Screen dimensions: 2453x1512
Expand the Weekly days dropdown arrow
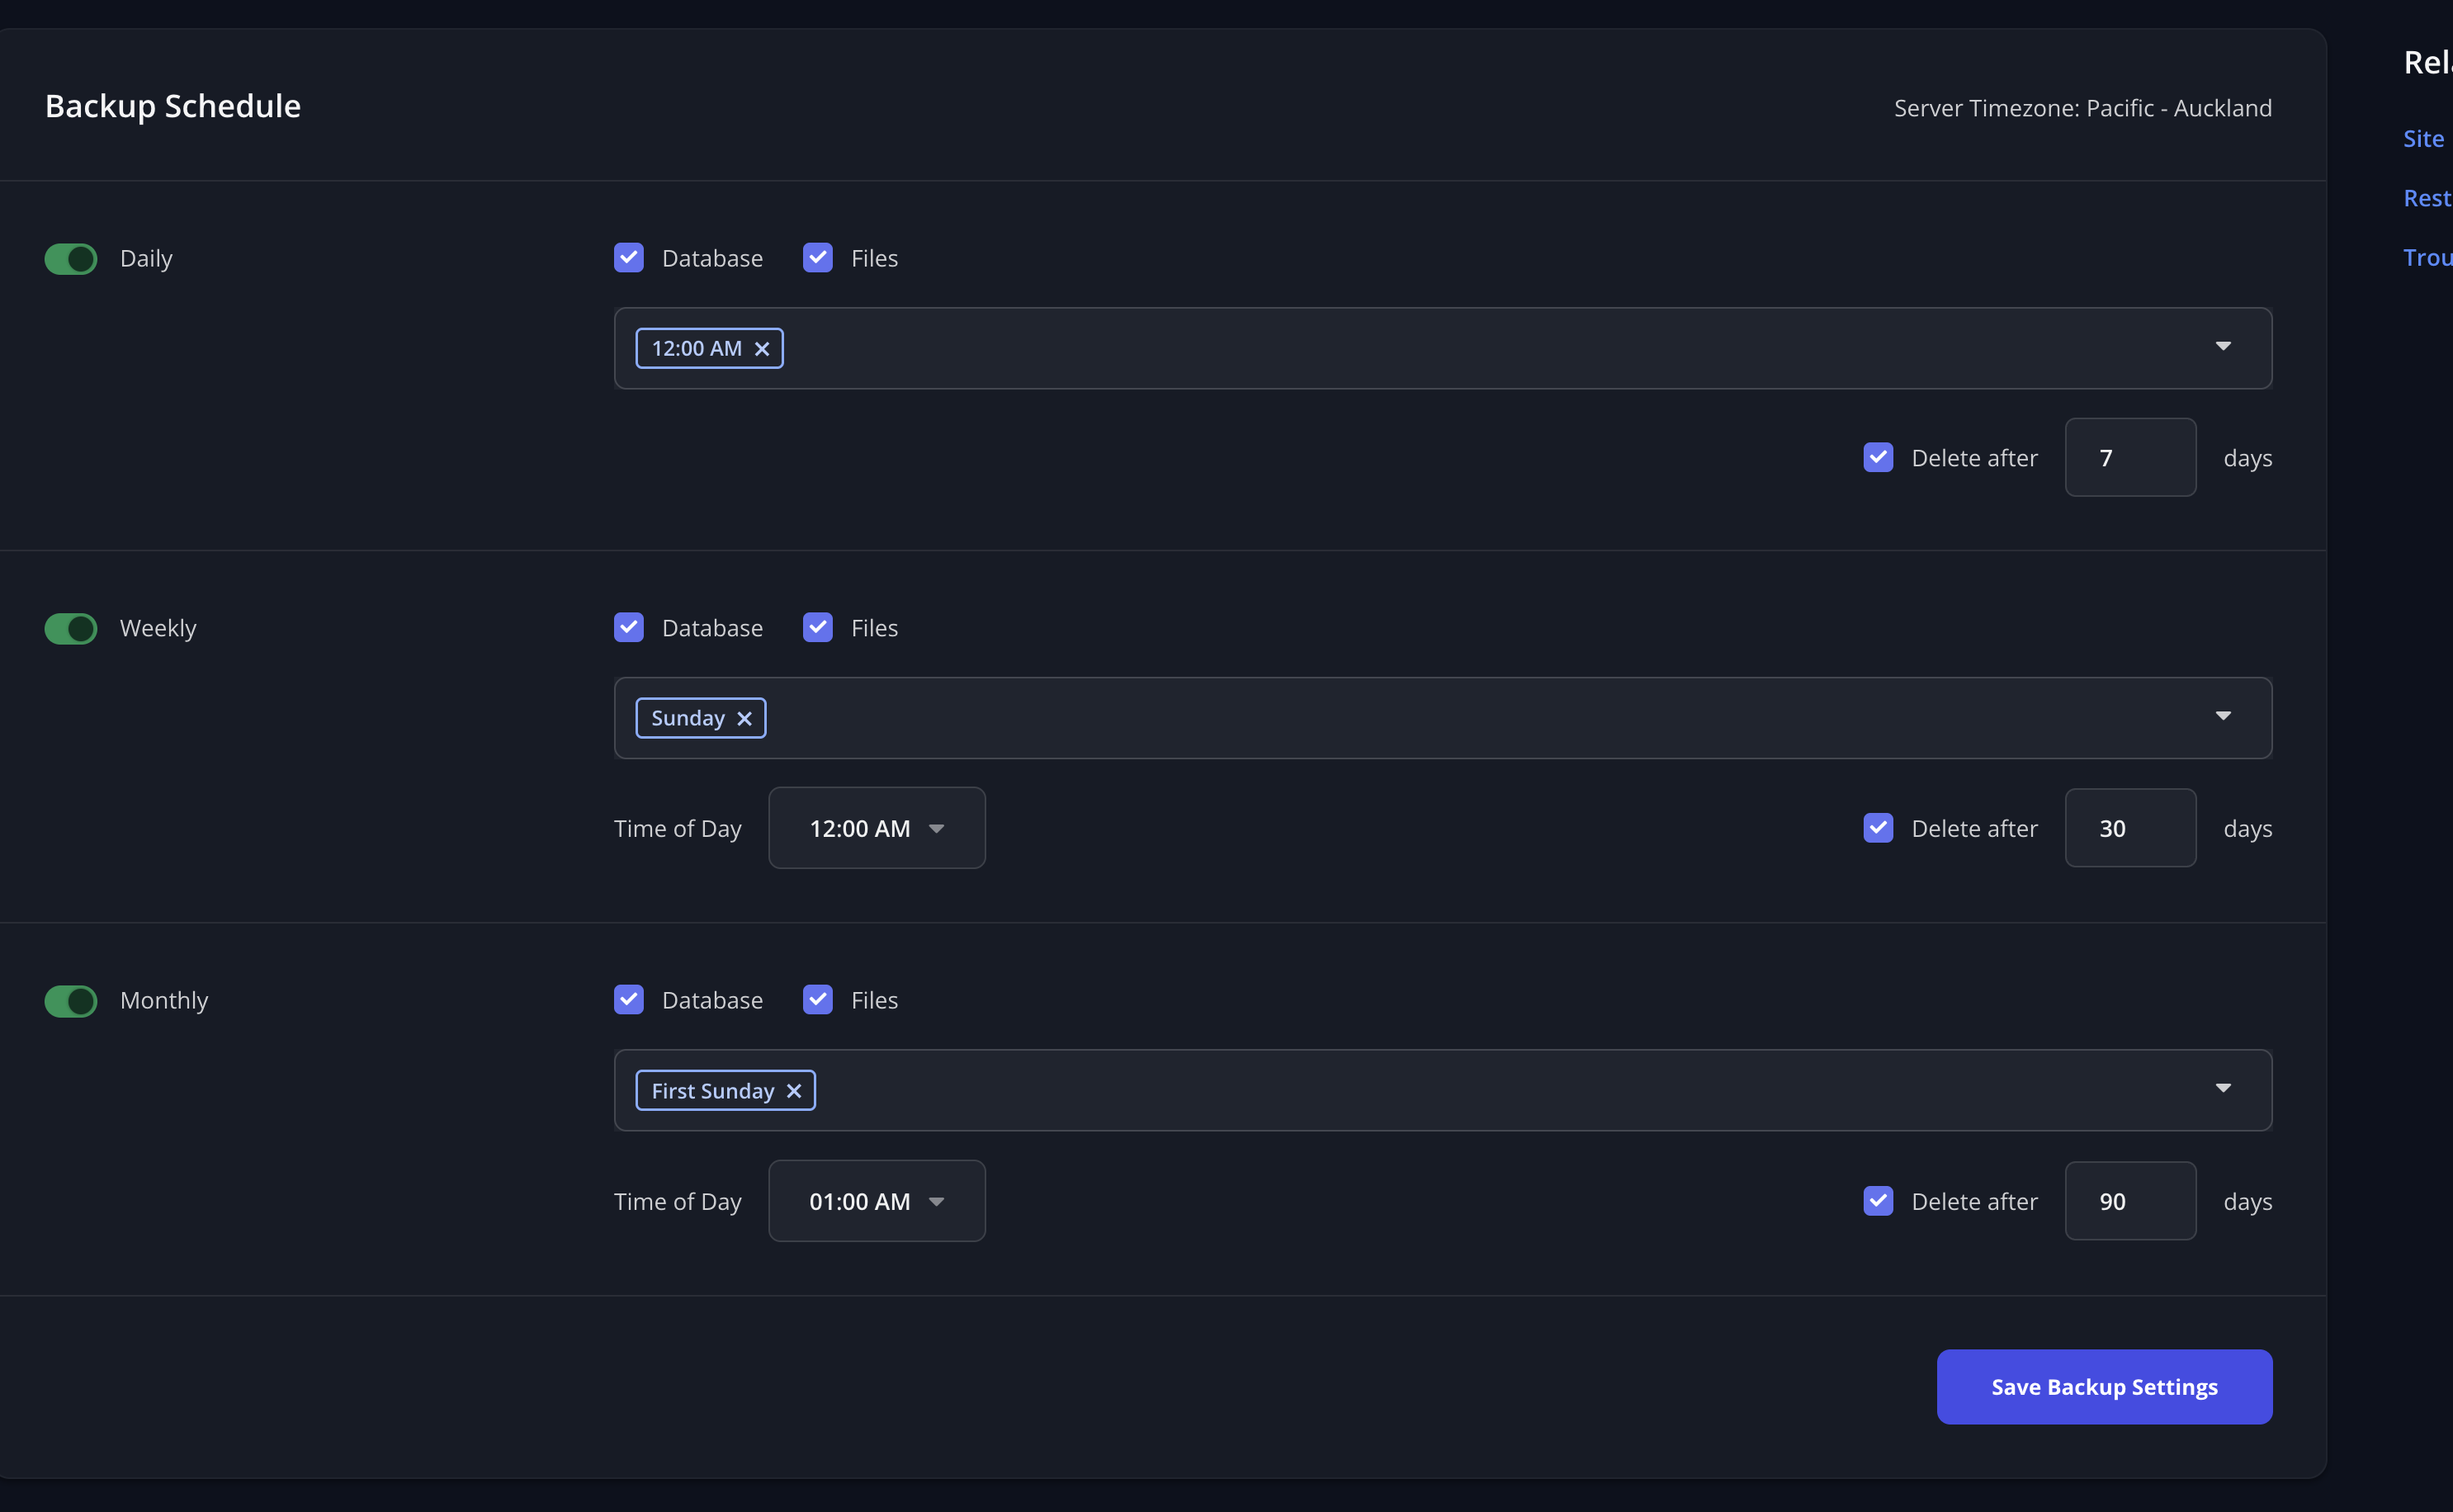click(x=2223, y=716)
